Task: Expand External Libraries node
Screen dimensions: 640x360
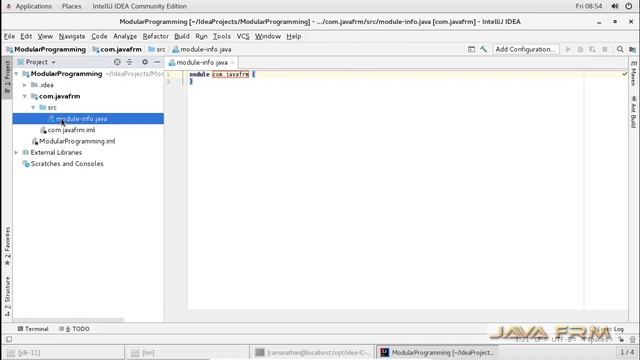Action: pyautogui.click(x=17, y=152)
